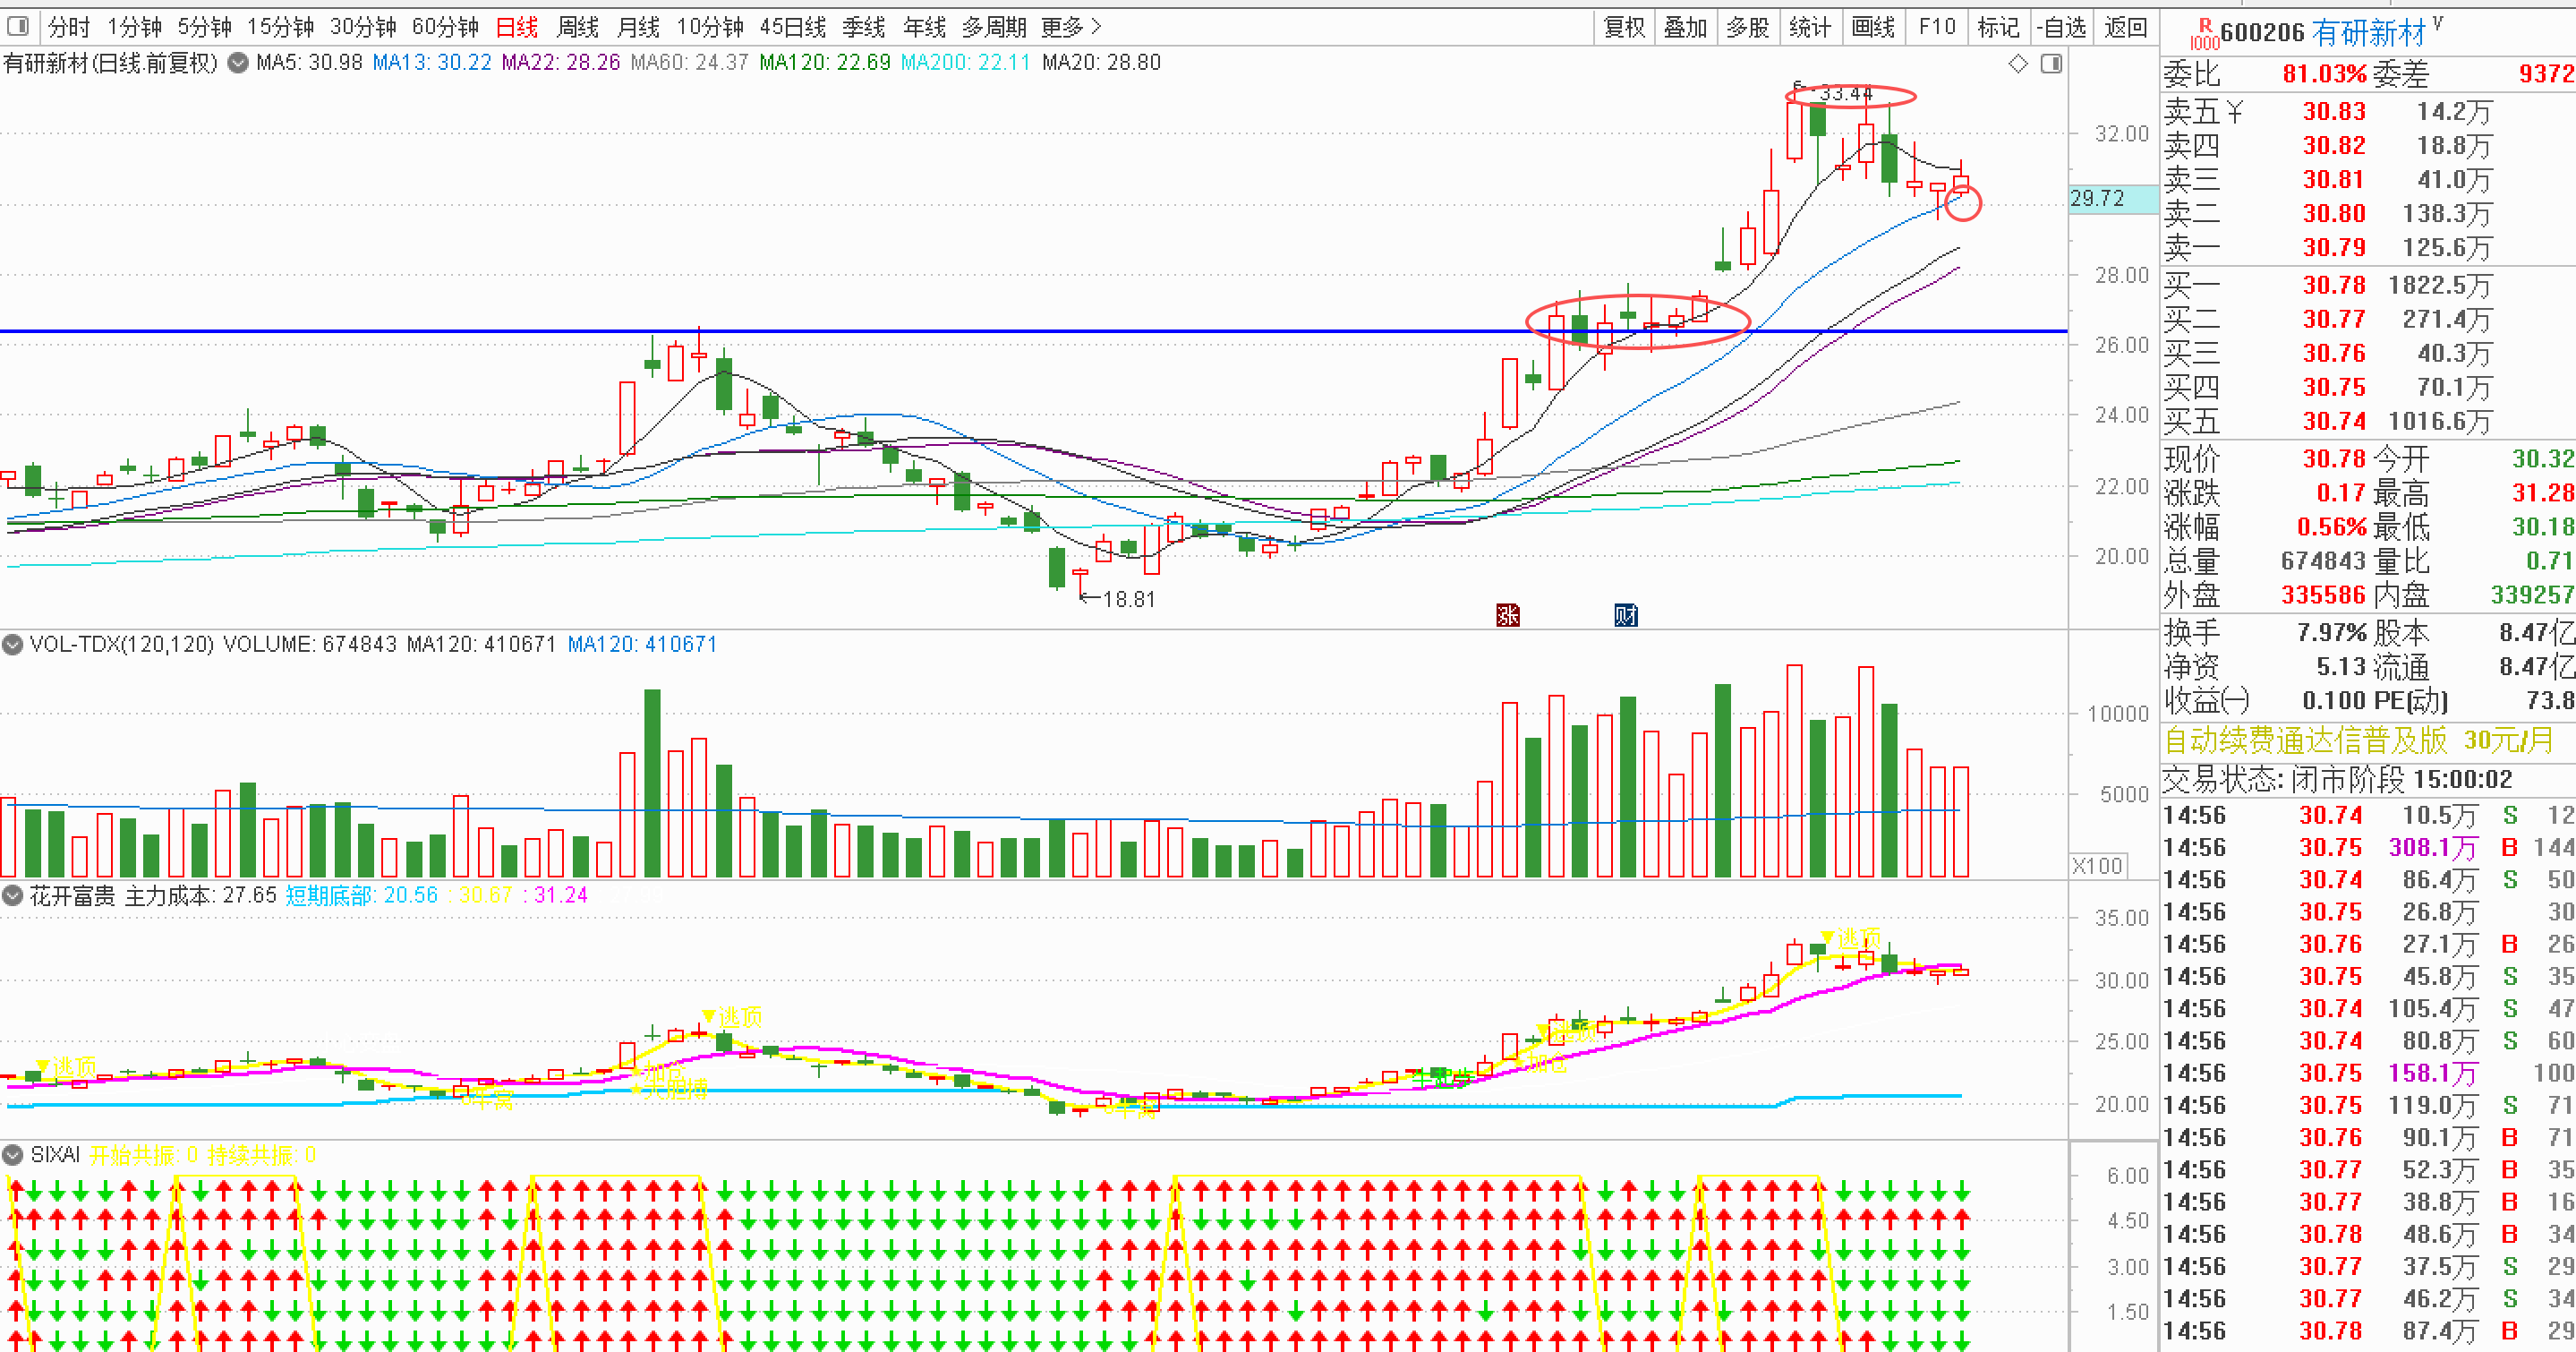Open the 花开富贵 indicator settings circle
Screen dimensions: 2576x1352
point(12,895)
